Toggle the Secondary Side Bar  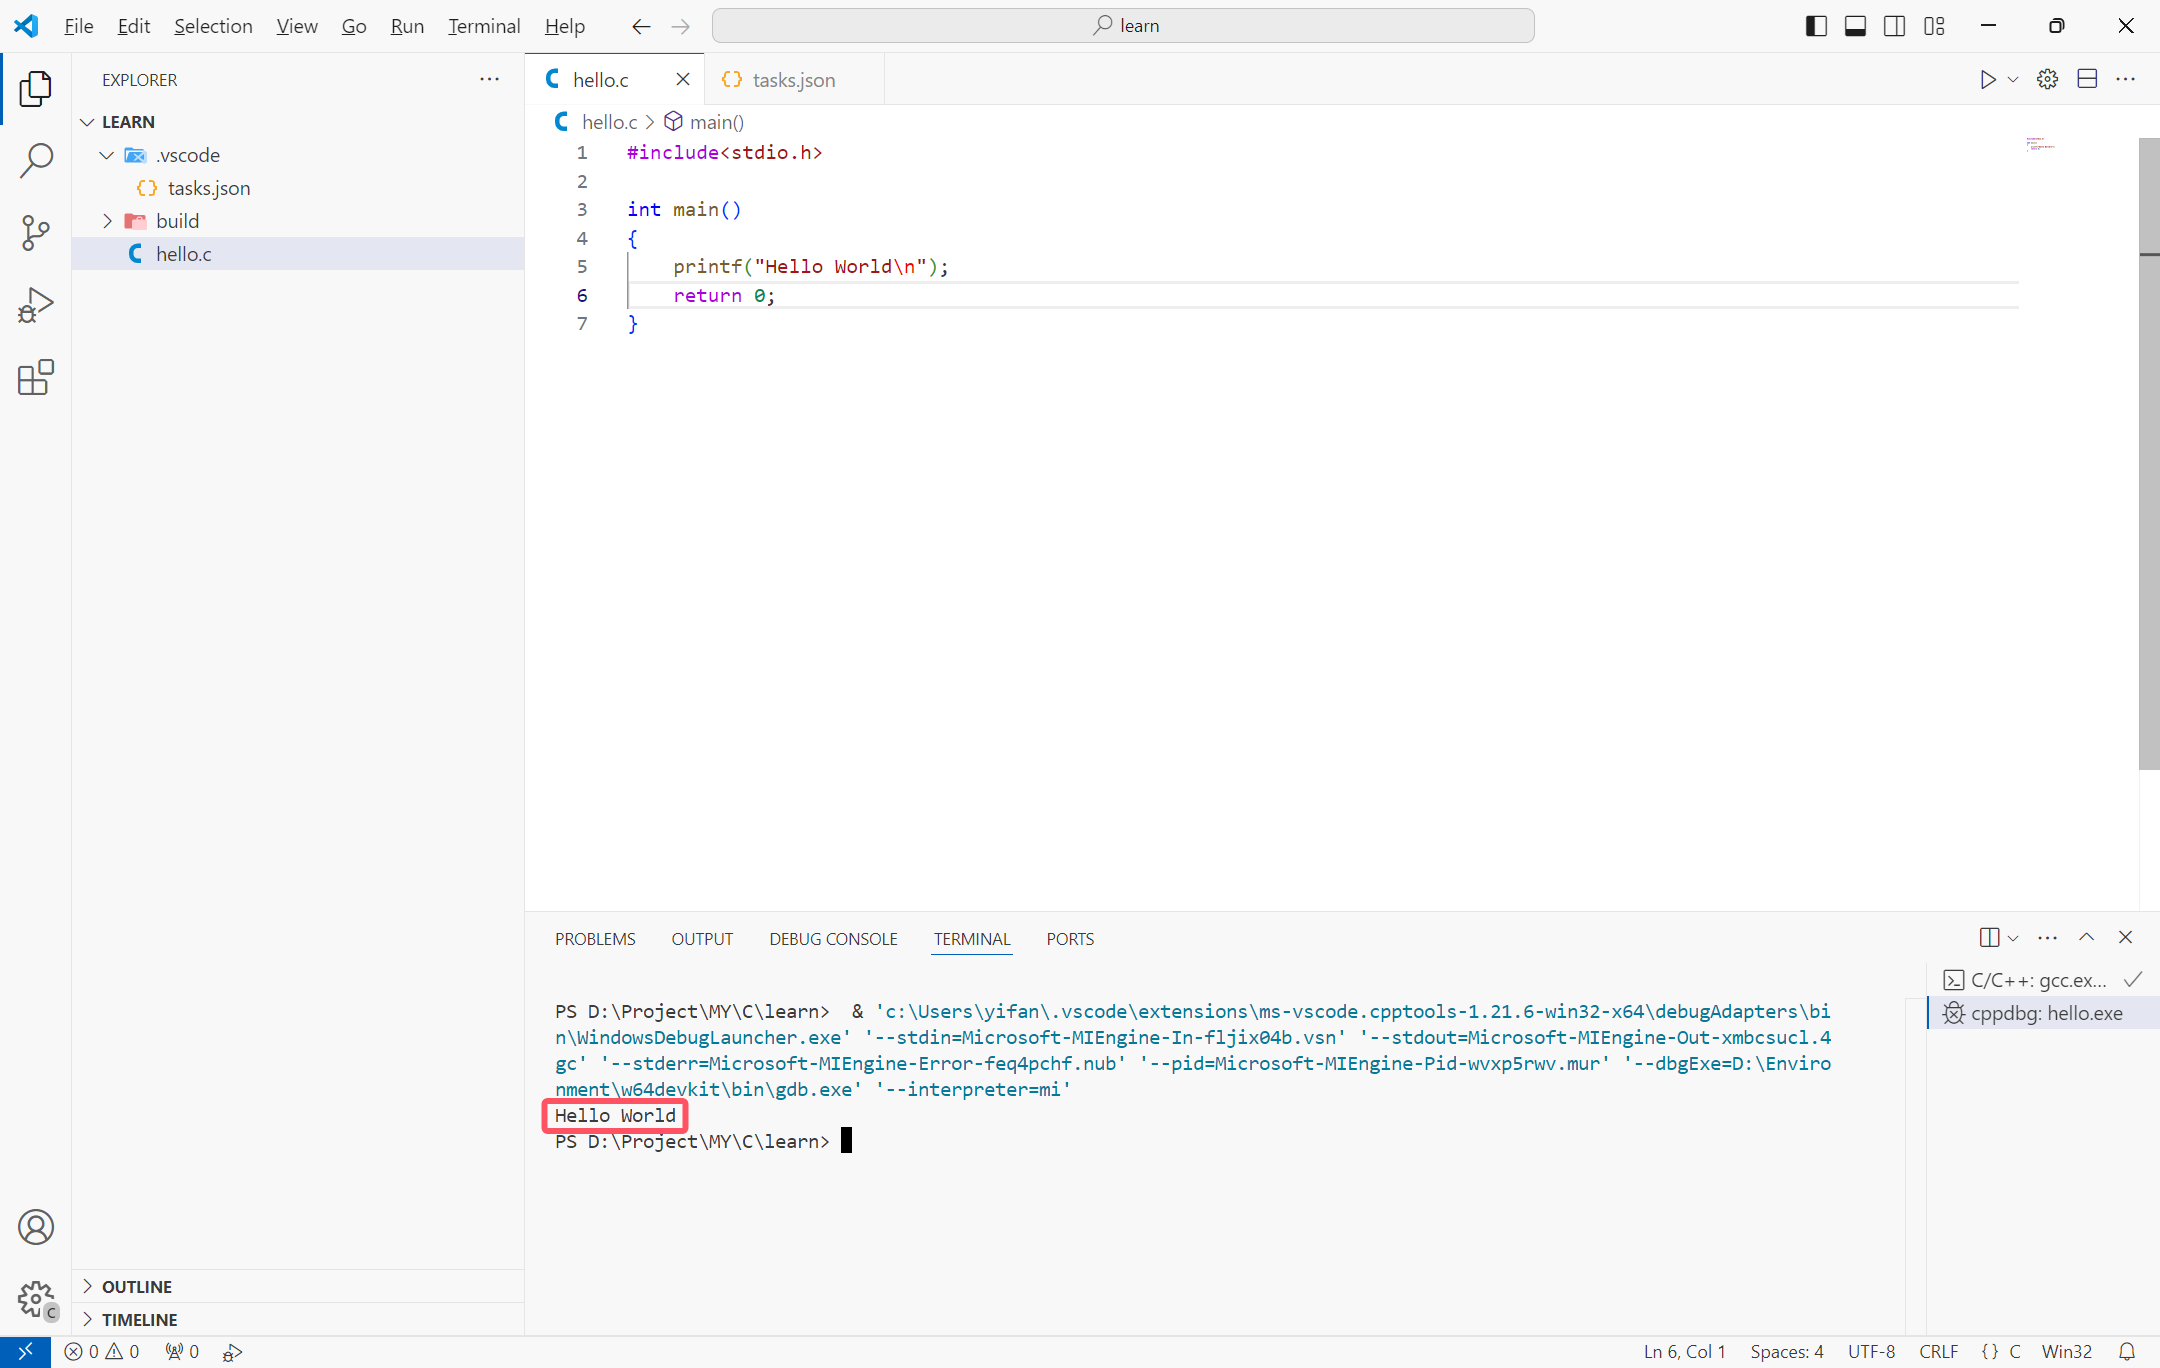coord(1894,26)
